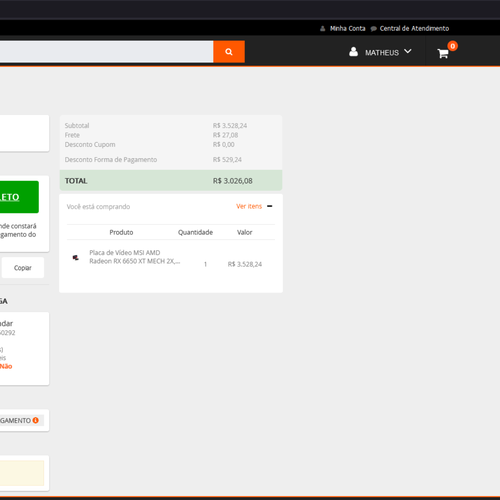Open Minha Conta link
The image size is (500, 500).
point(347,29)
